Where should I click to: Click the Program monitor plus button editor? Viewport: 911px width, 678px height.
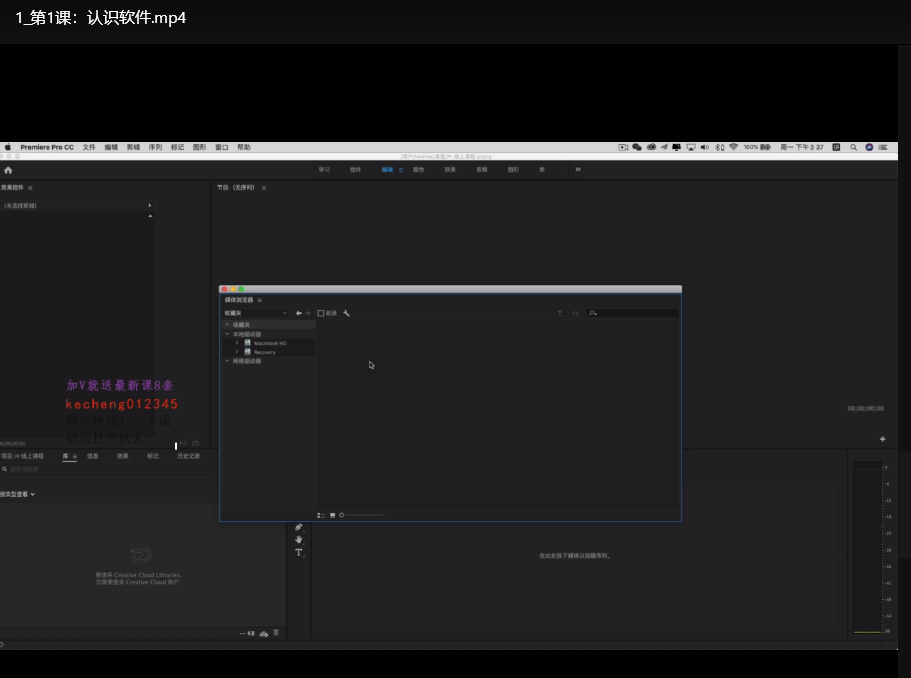point(883,439)
